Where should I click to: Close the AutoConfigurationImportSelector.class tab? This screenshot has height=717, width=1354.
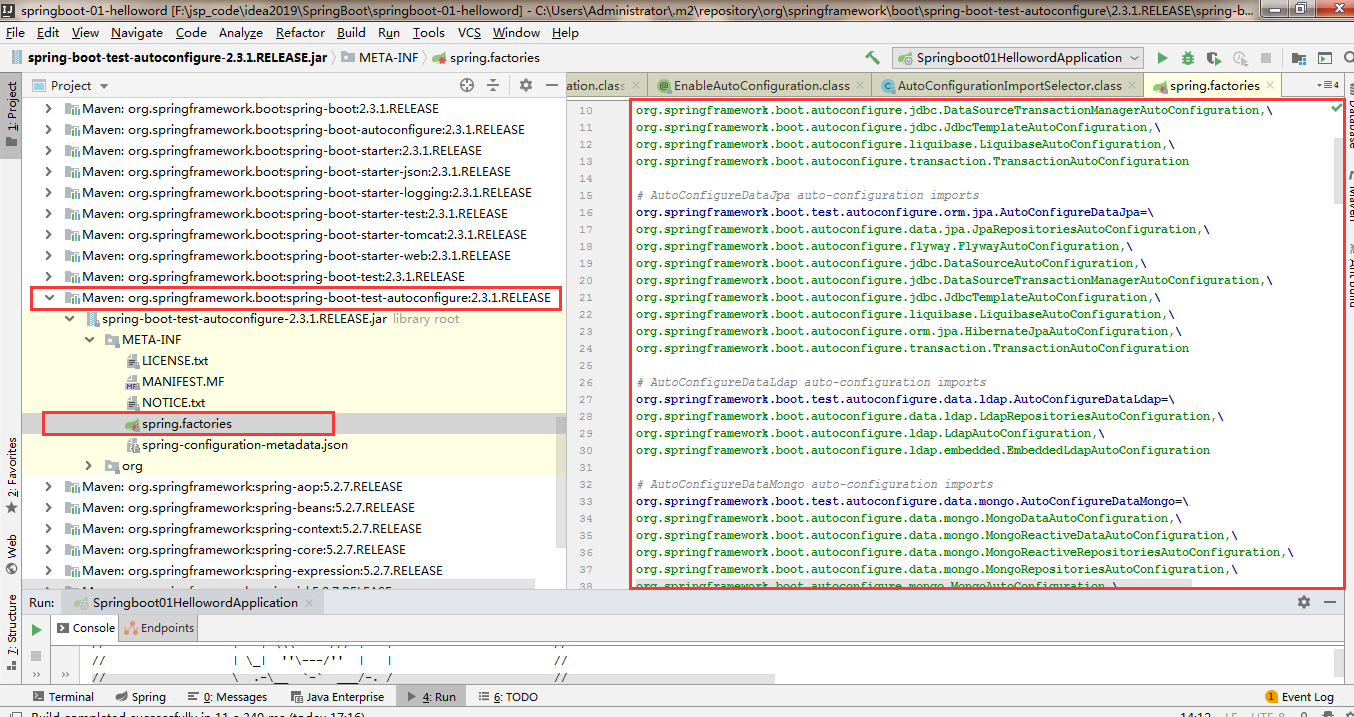[1134, 85]
